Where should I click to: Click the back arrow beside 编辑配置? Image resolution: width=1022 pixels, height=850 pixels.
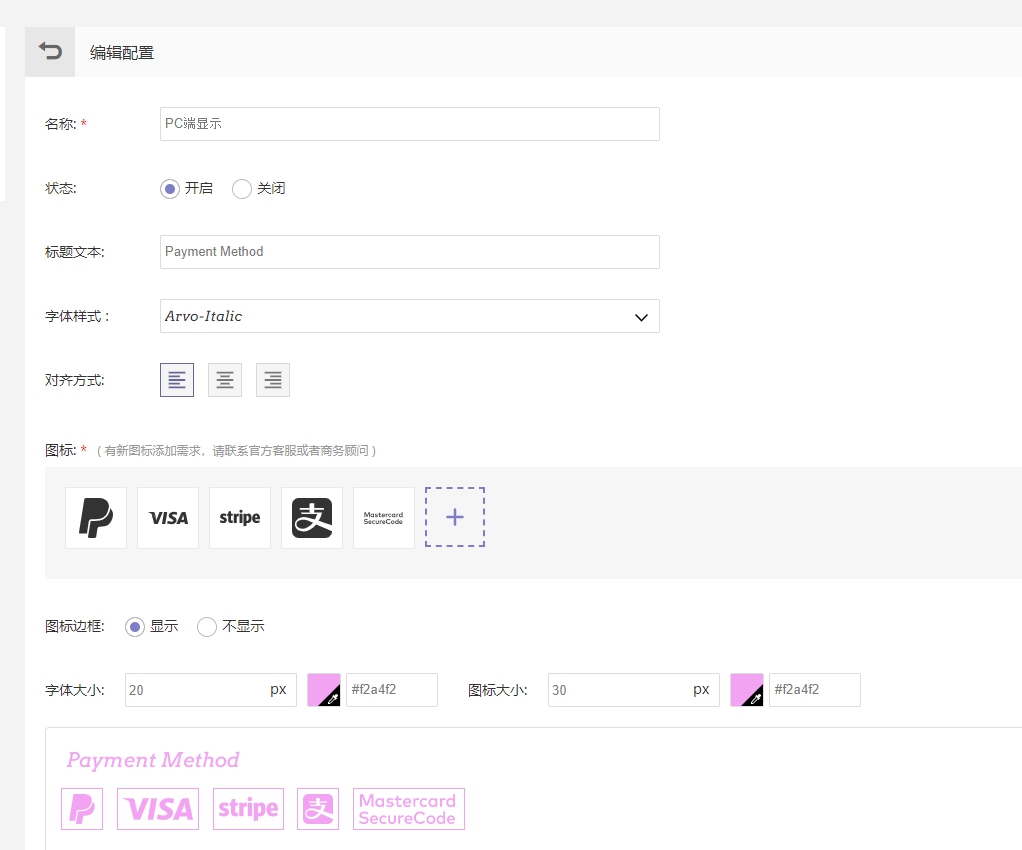tap(50, 52)
